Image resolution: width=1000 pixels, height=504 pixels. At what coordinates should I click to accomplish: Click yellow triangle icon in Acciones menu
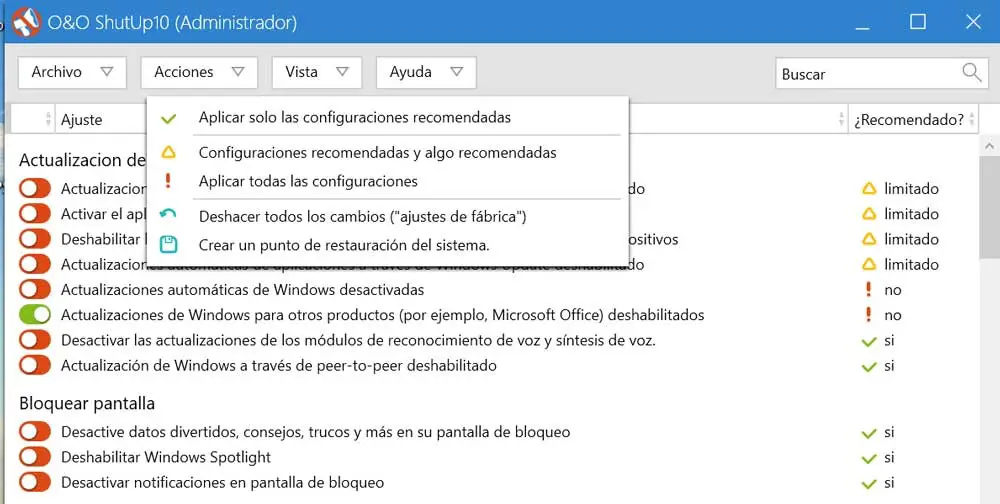(168, 152)
